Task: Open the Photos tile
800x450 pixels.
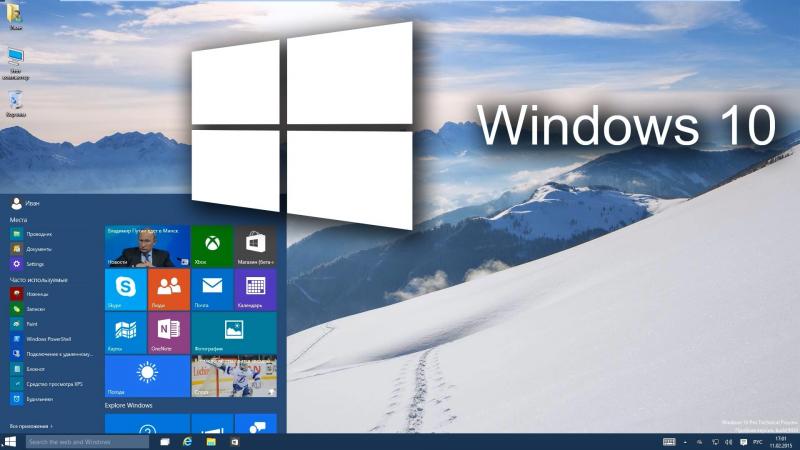Action: tap(234, 333)
